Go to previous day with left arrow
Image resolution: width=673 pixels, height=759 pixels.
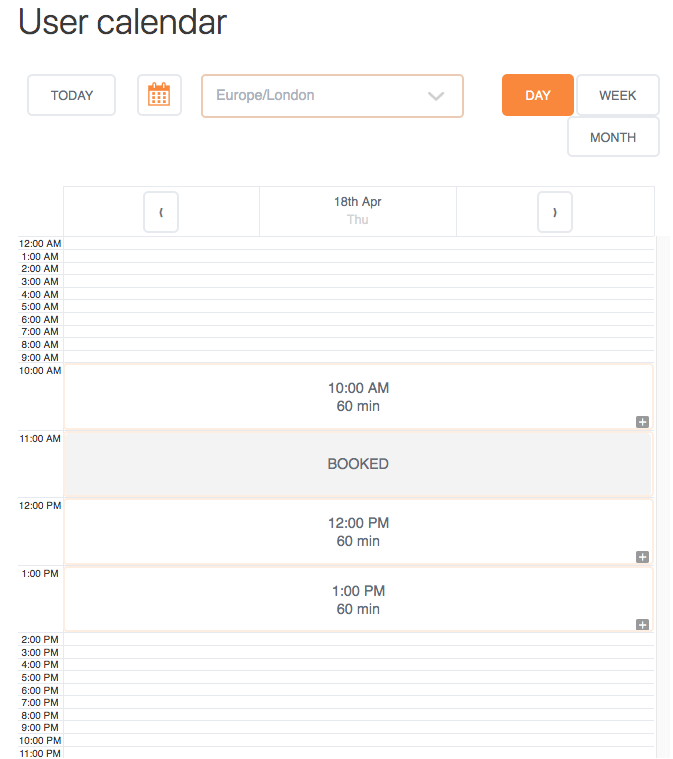[x=161, y=212]
